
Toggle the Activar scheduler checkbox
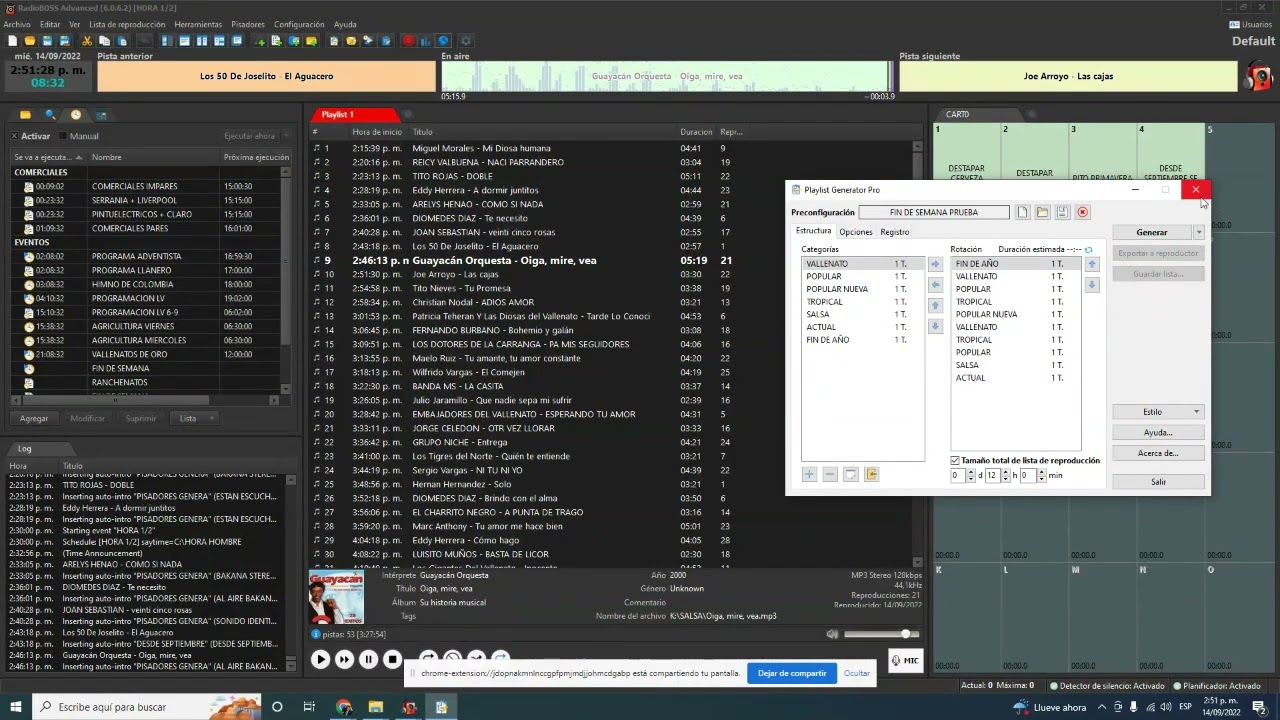coord(15,136)
